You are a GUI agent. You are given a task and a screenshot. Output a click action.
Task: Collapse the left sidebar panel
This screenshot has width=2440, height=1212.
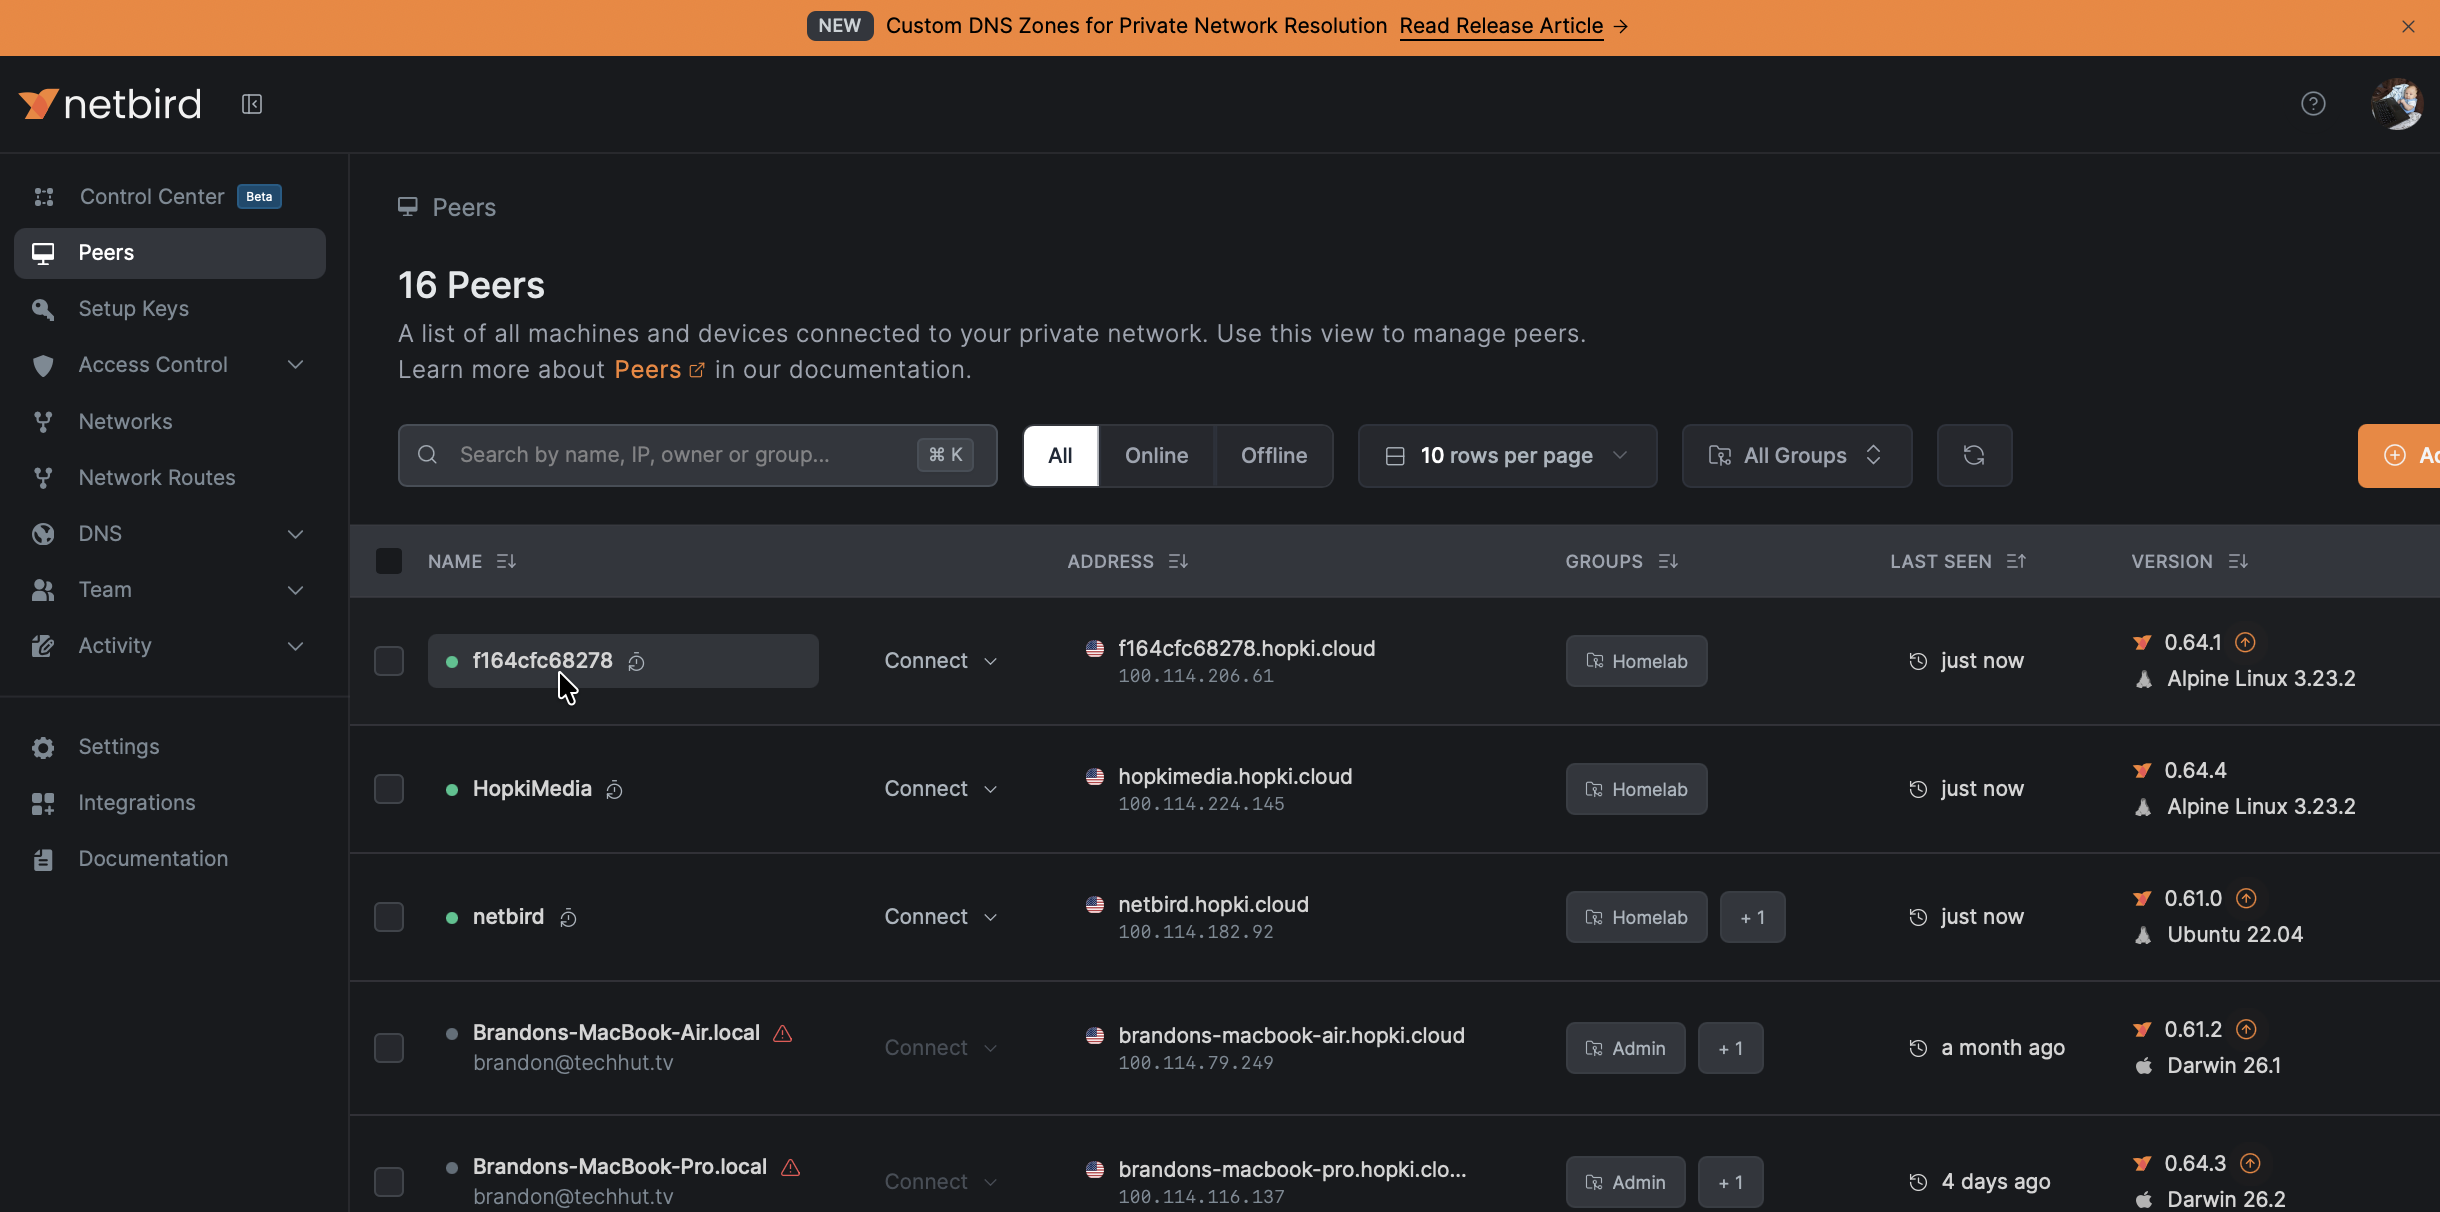tap(252, 103)
